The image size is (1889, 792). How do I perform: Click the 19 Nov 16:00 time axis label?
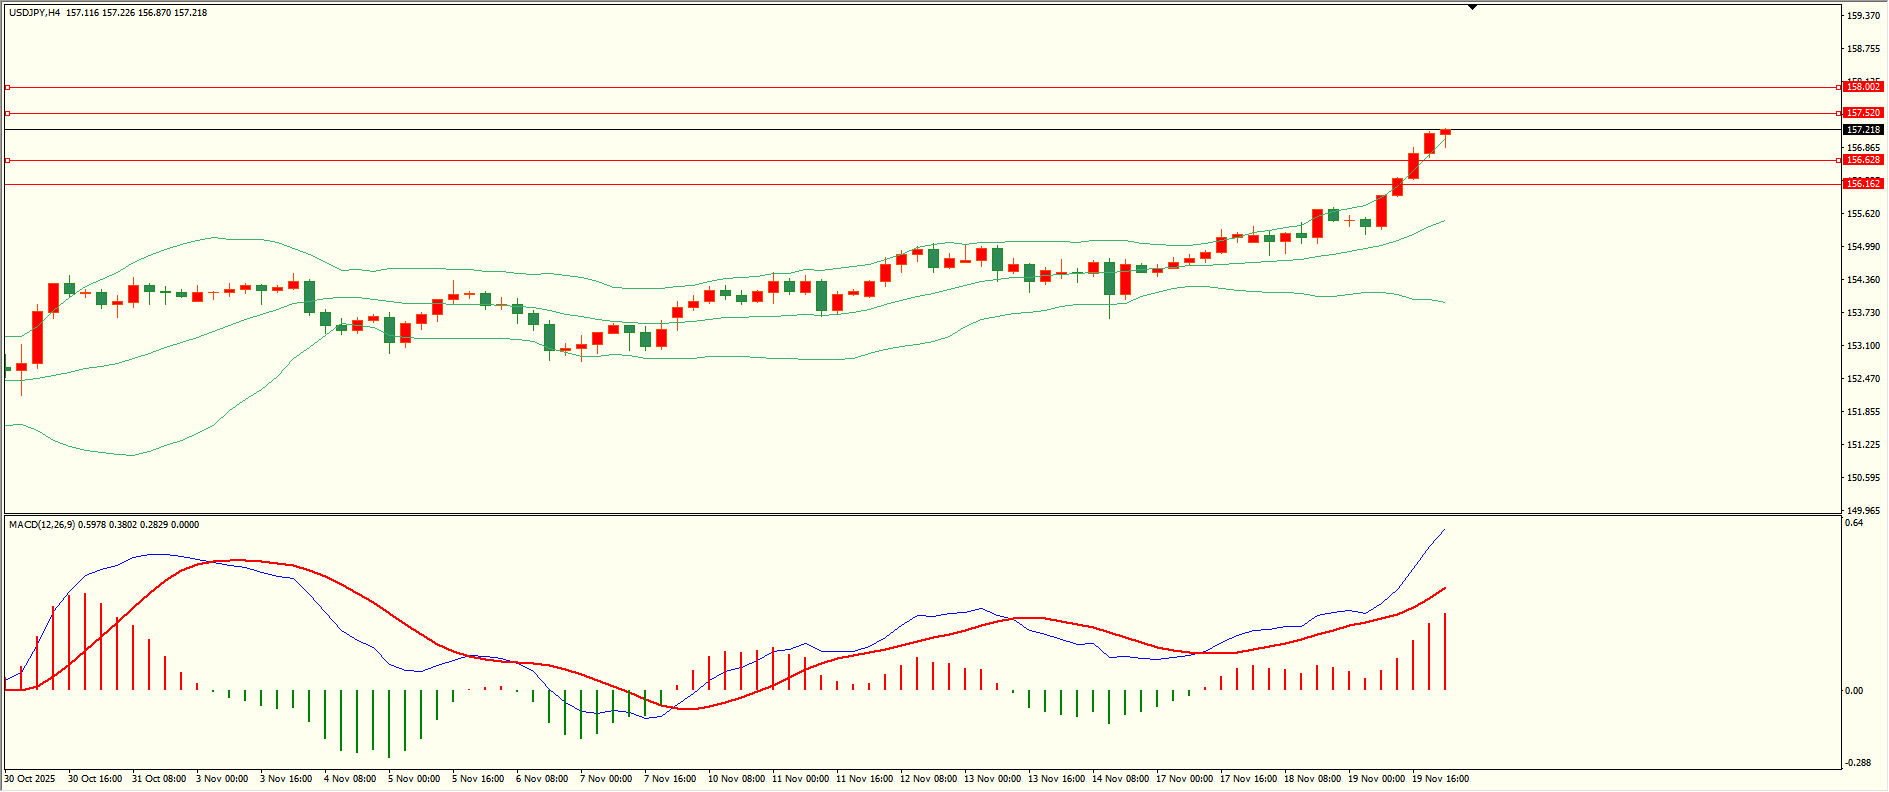point(1440,779)
